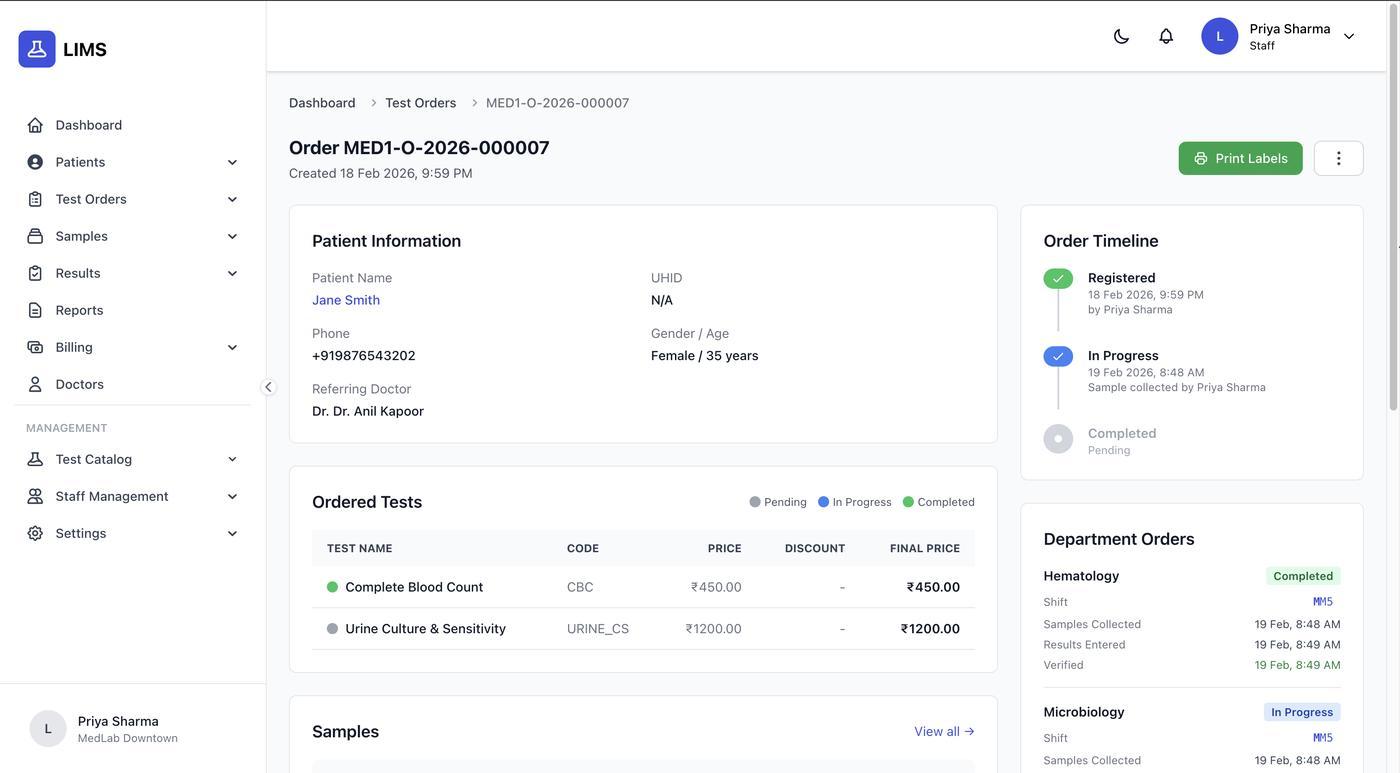Toggle dark mode with the moon icon

click(1121, 36)
